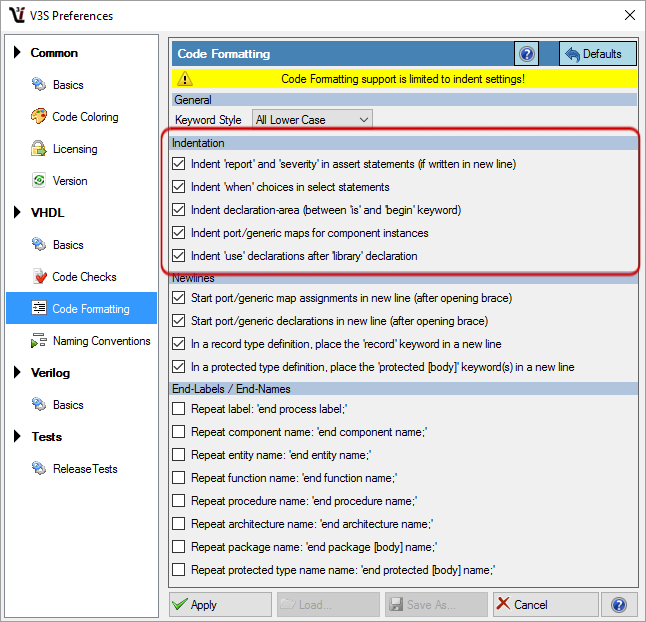
Task: Open Code Coloring preferences page
Action: 82,117
